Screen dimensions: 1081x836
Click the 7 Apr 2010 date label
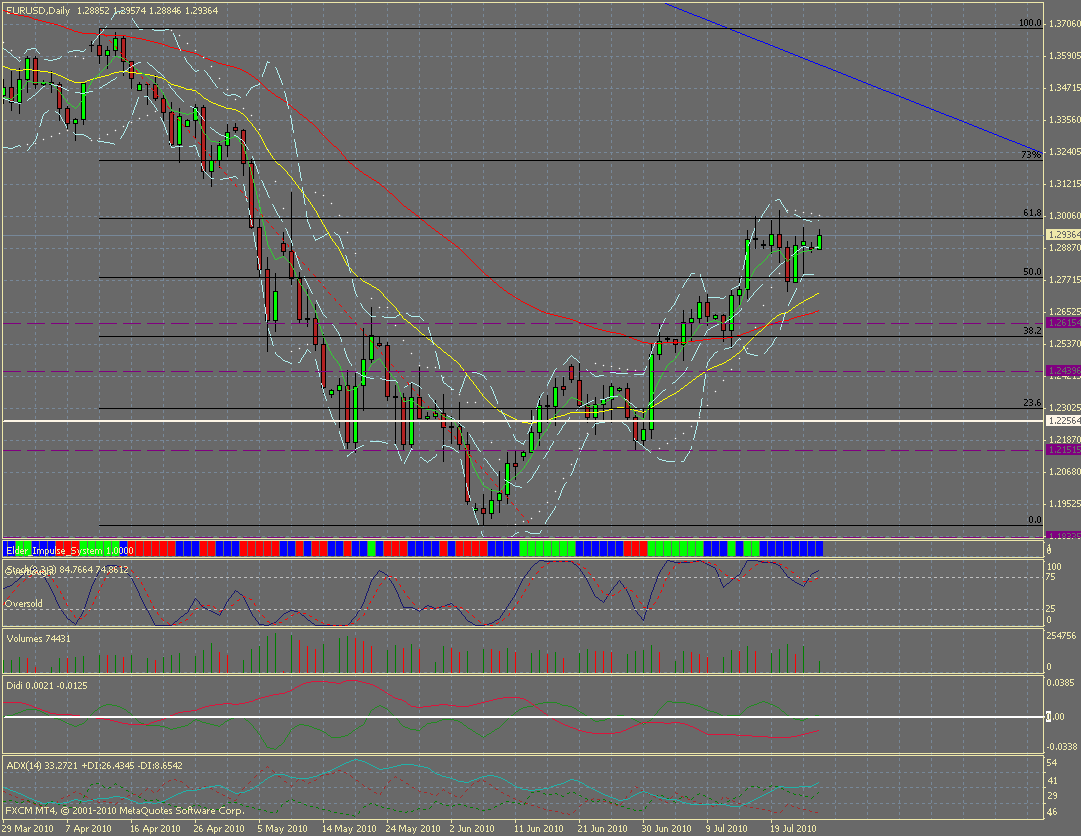[x=88, y=828]
